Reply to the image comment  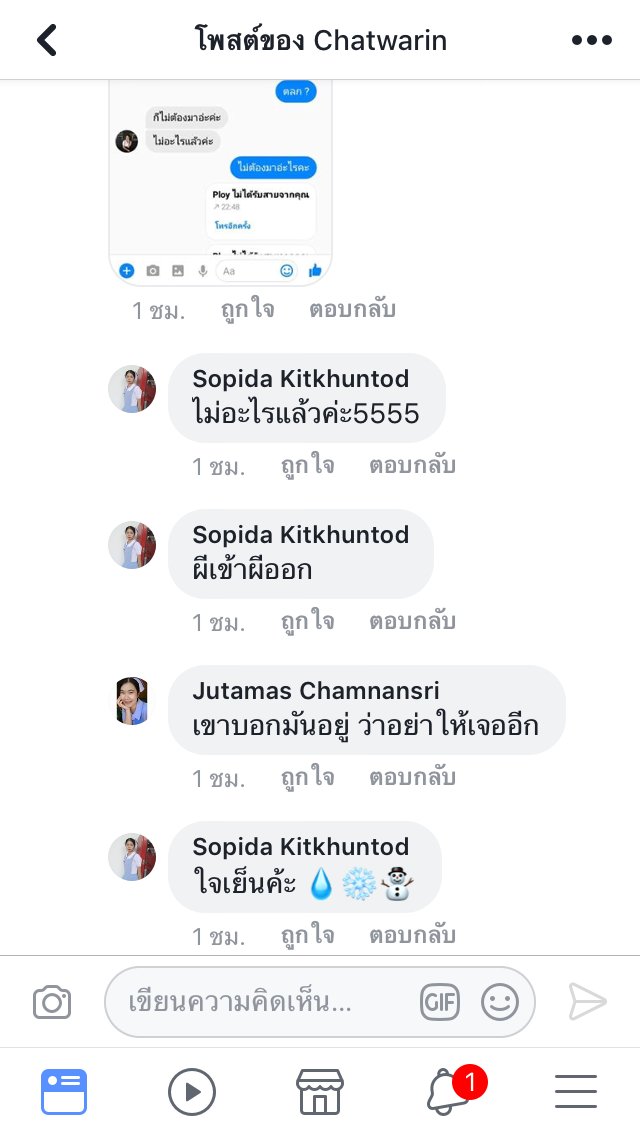pyautogui.click(x=352, y=309)
